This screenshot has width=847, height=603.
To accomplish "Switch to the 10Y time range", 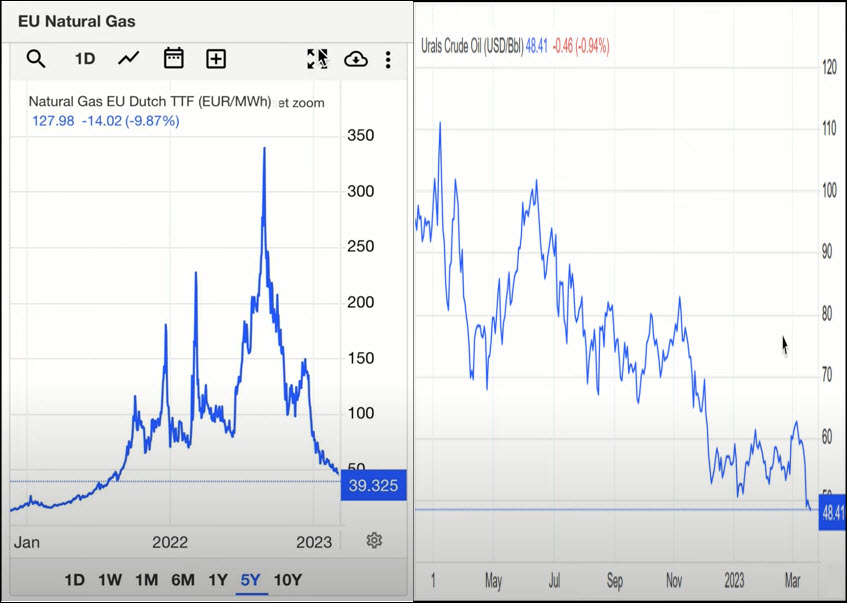I will click(x=288, y=580).
